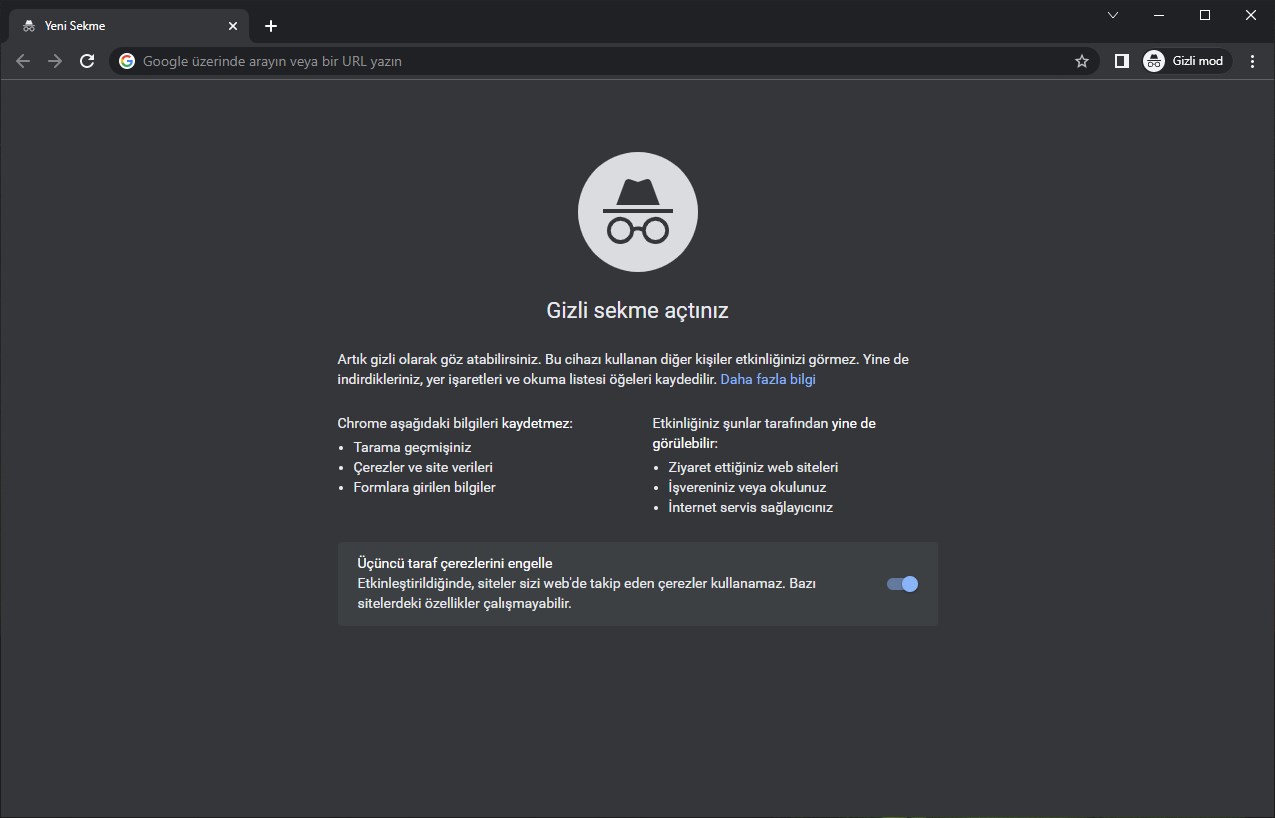
Task: Click Ziyaret ettiğiniz web siteleri item
Action: pyautogui.click(x=753, y=467)
